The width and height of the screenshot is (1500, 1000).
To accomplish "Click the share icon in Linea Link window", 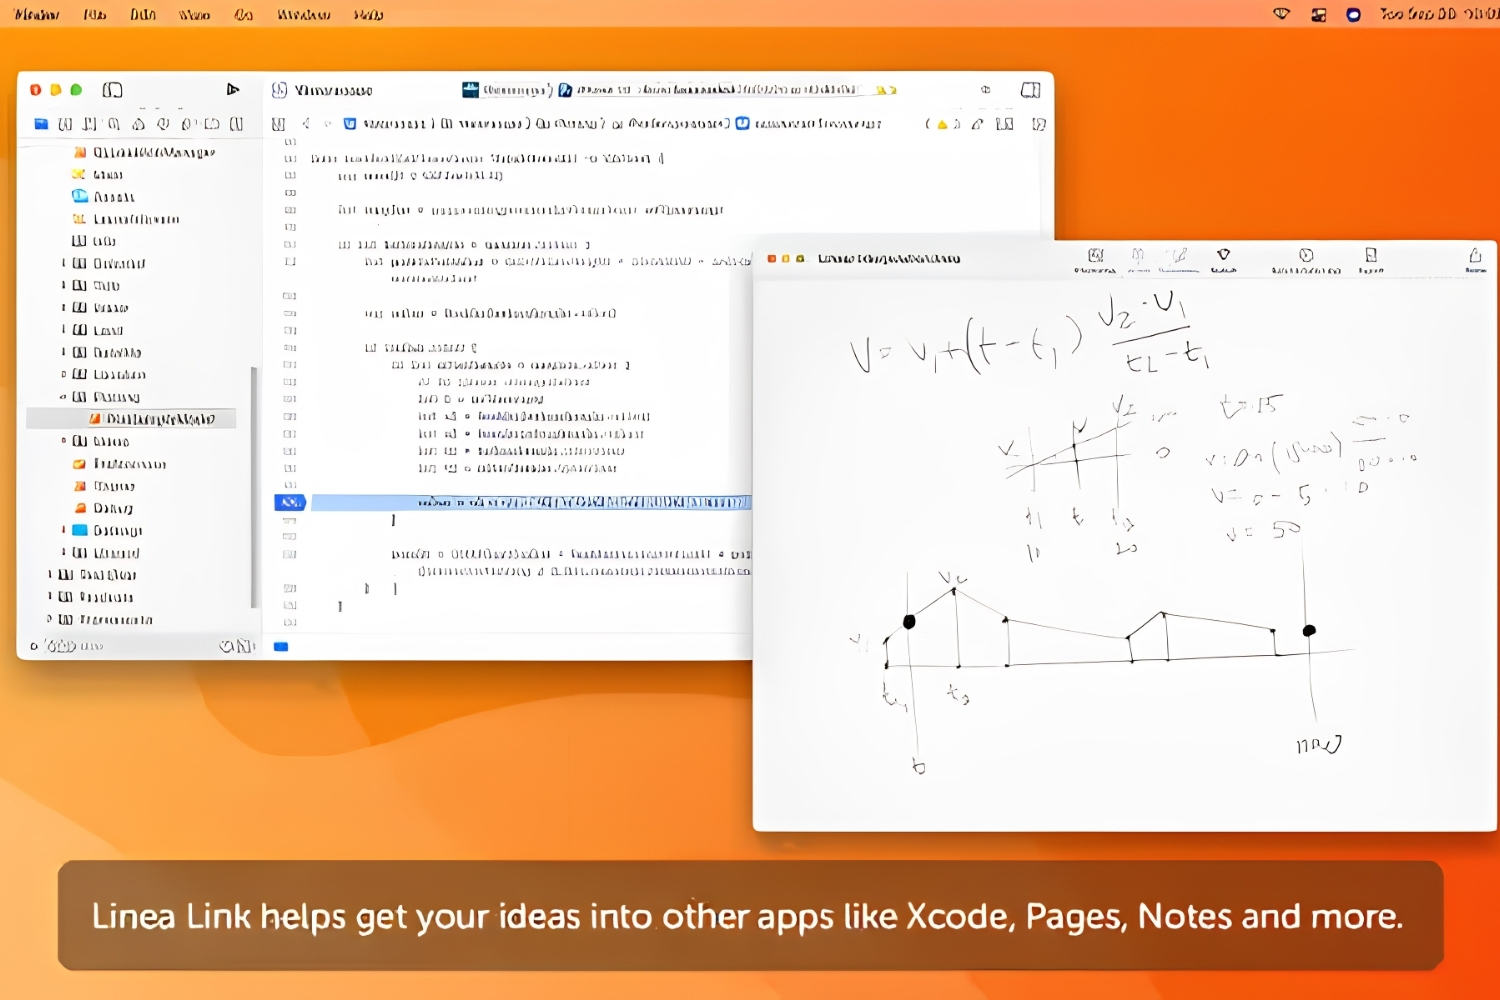I will pyautogui.click(x=1475, y=256).
